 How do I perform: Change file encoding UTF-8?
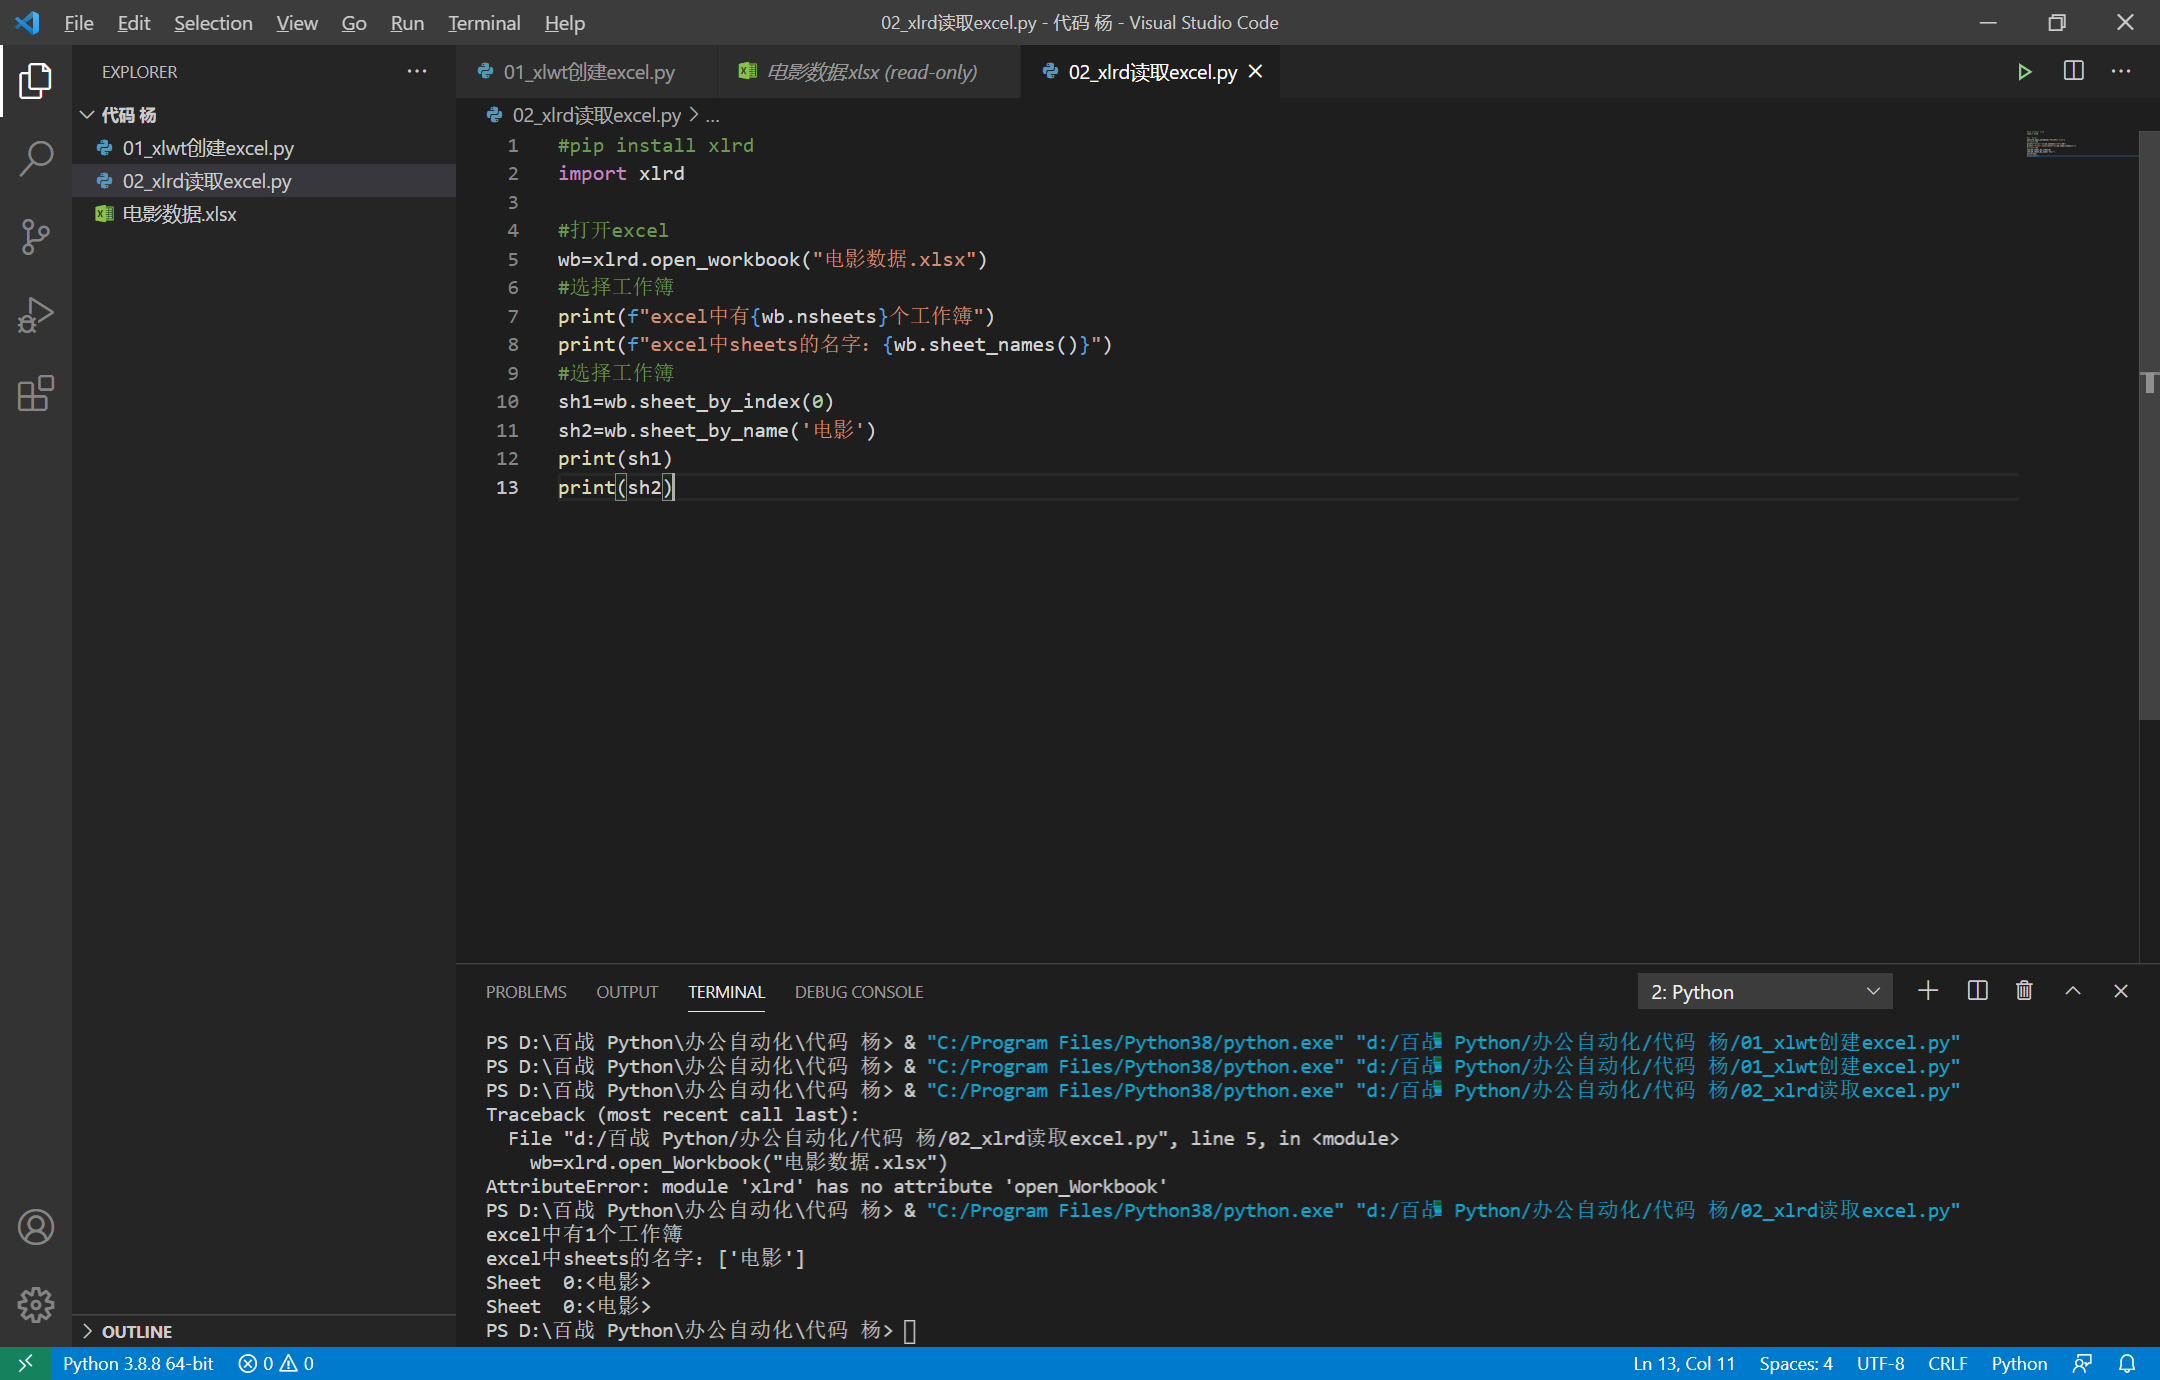[x=1880, y=1363]
